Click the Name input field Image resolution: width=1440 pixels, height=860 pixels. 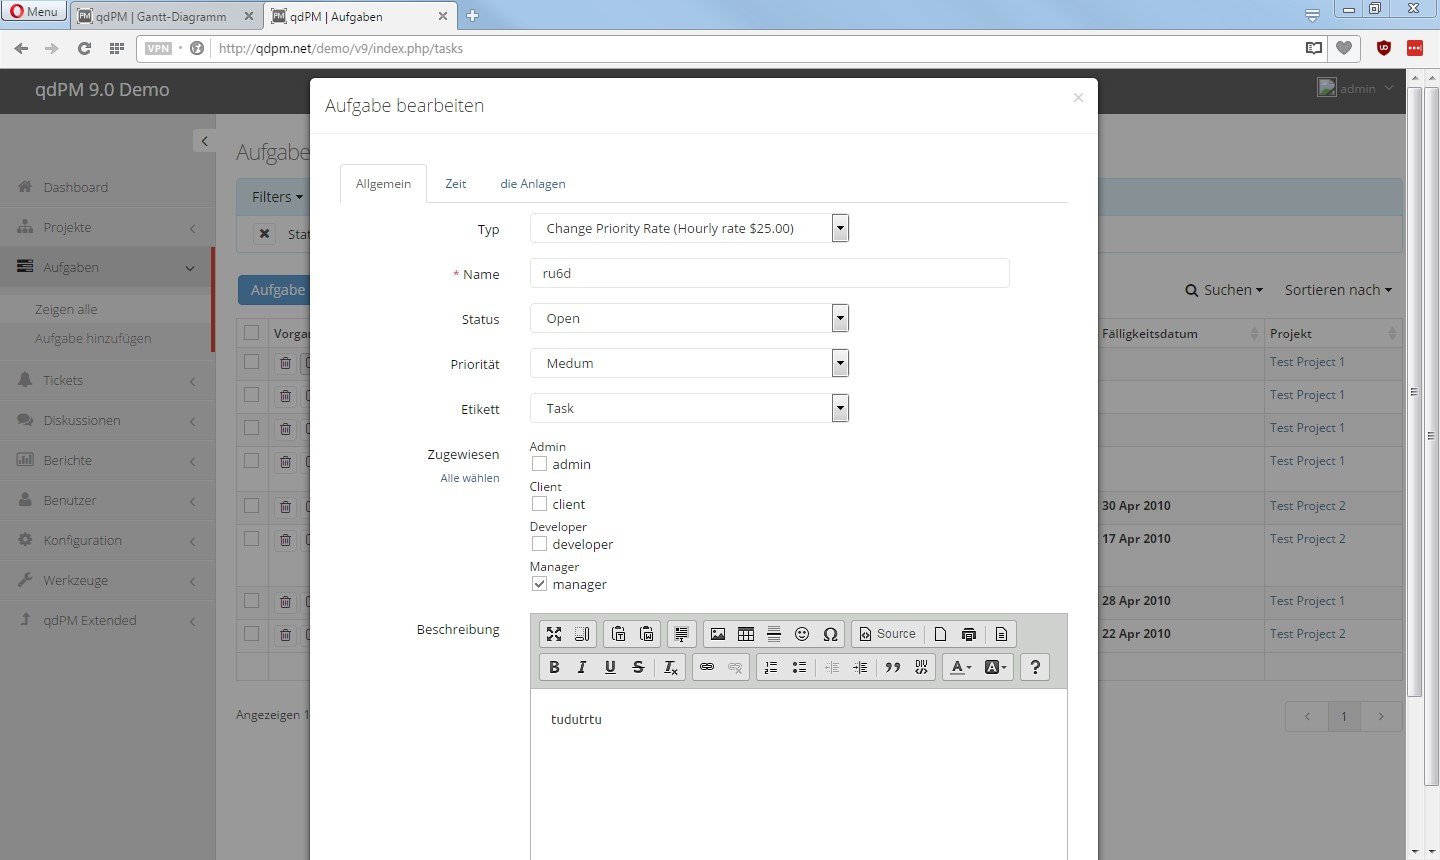click(x=769, y=273)
